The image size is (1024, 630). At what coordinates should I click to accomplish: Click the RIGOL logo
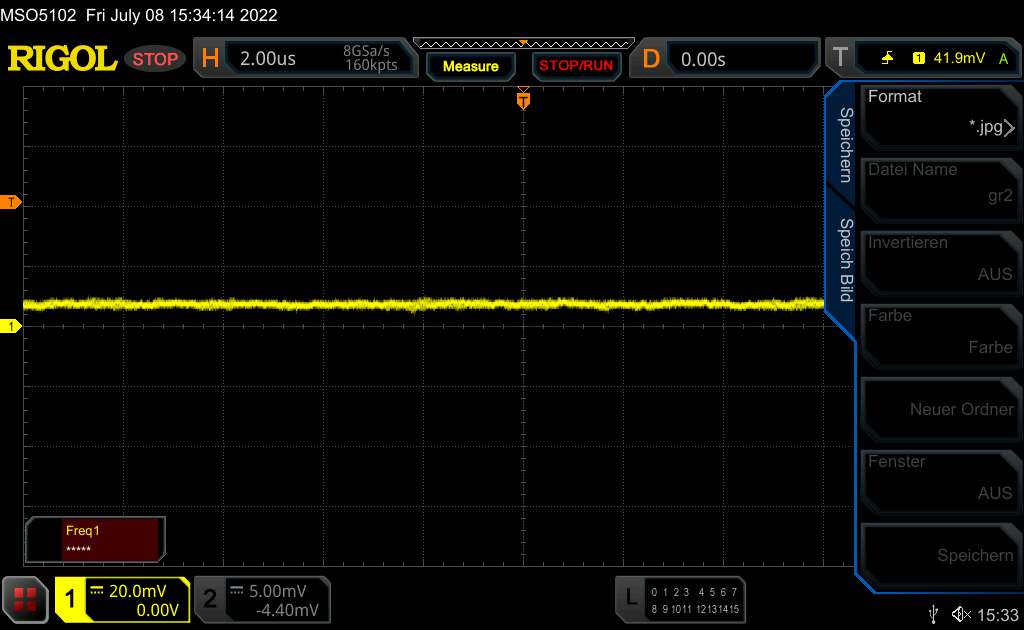coord(62,59)
